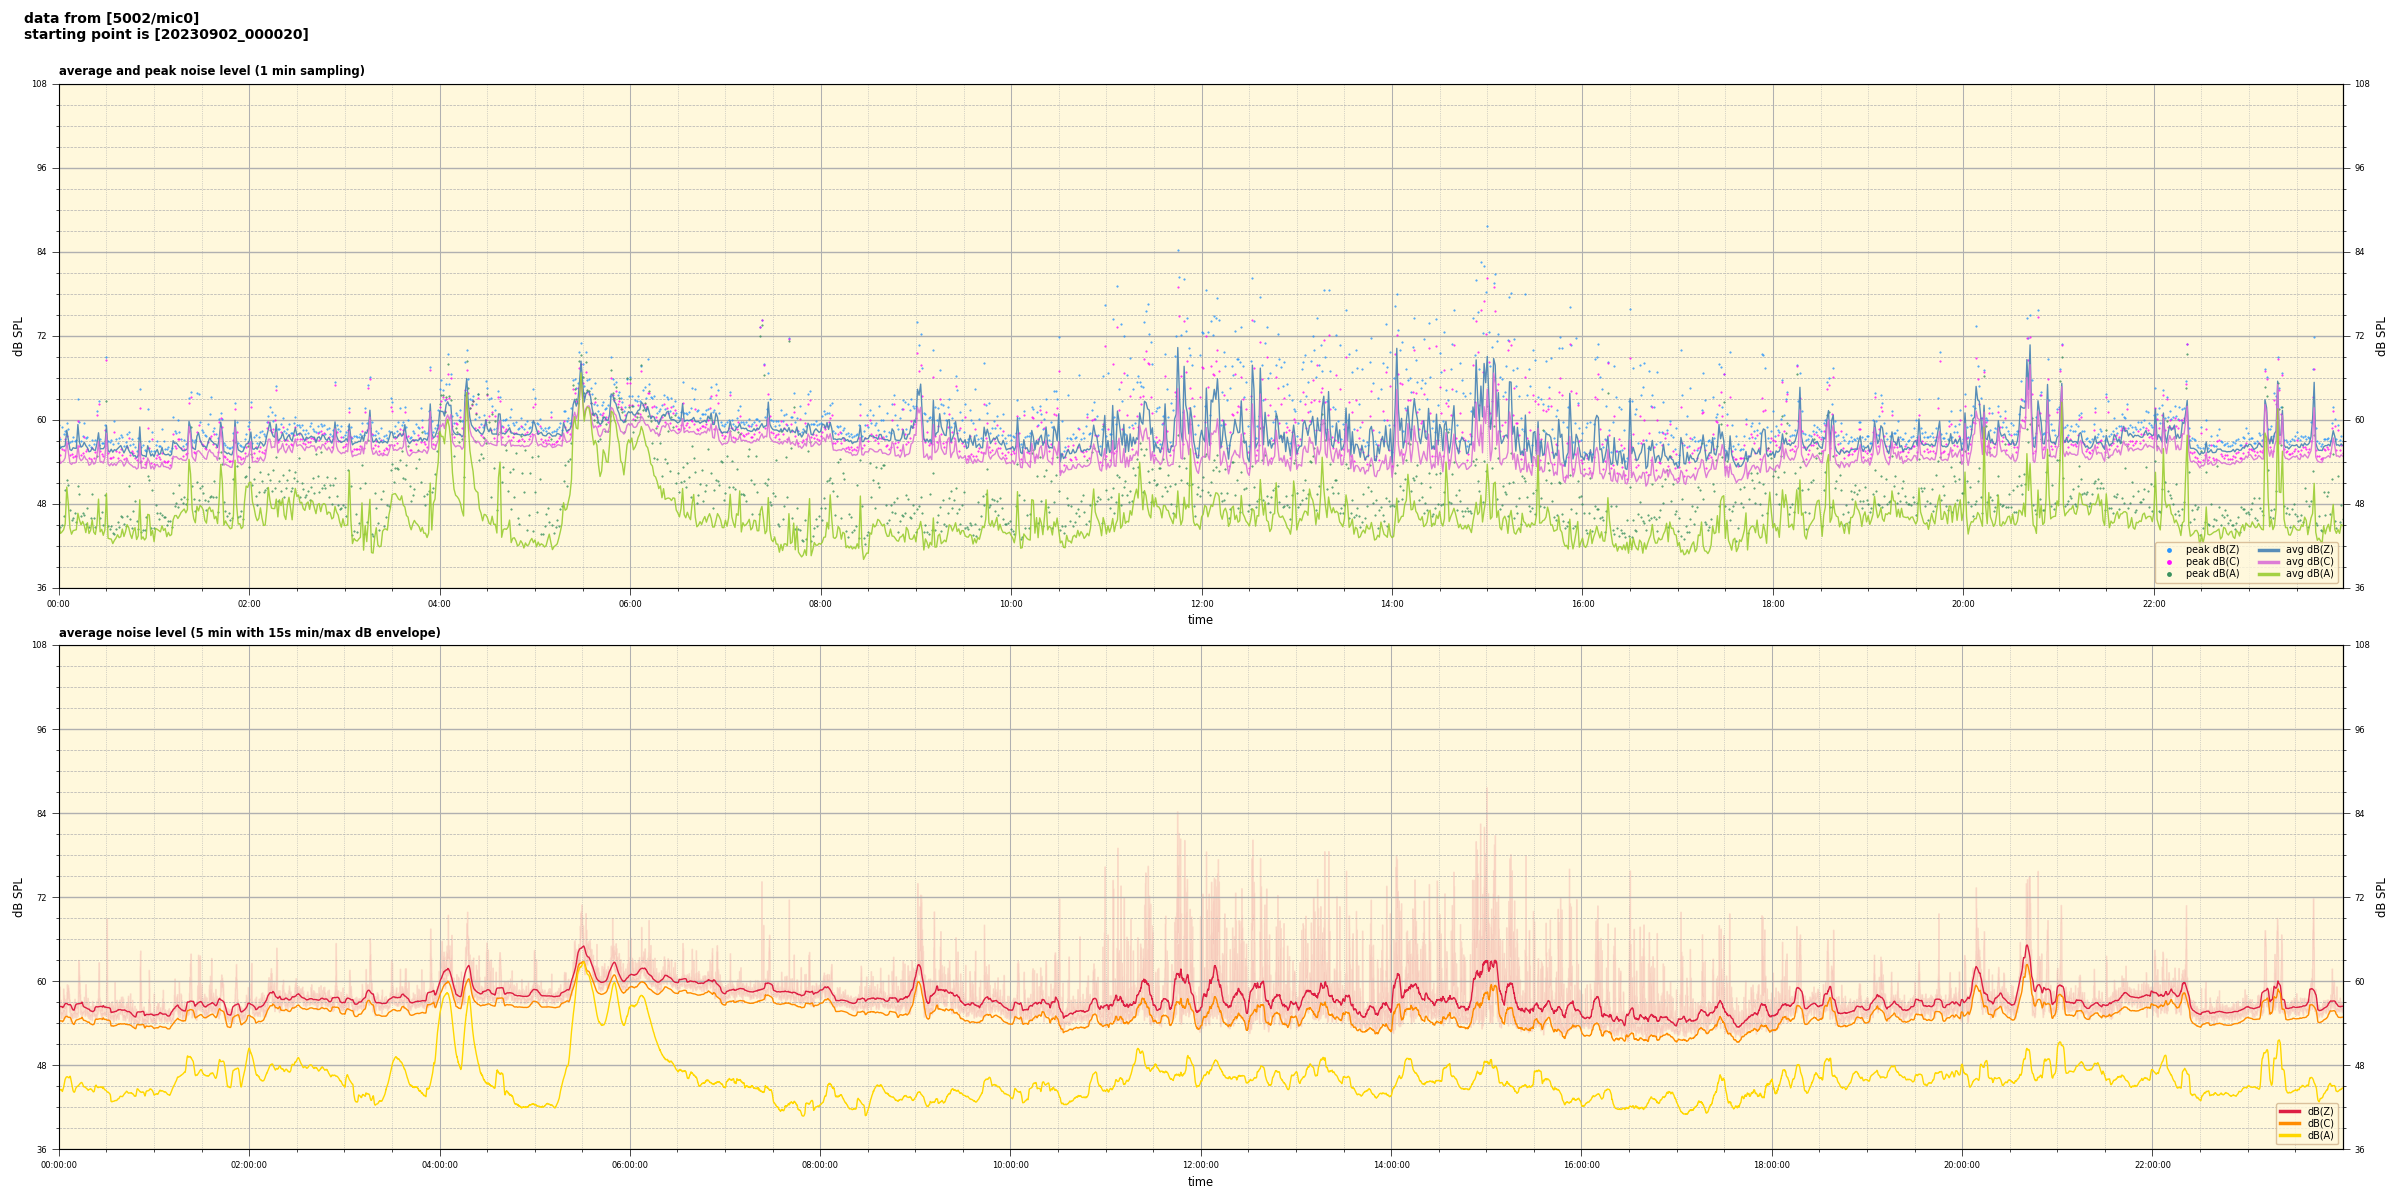Click the 18:00:00 tick label on lower chart

[x=1772, y=1165]
